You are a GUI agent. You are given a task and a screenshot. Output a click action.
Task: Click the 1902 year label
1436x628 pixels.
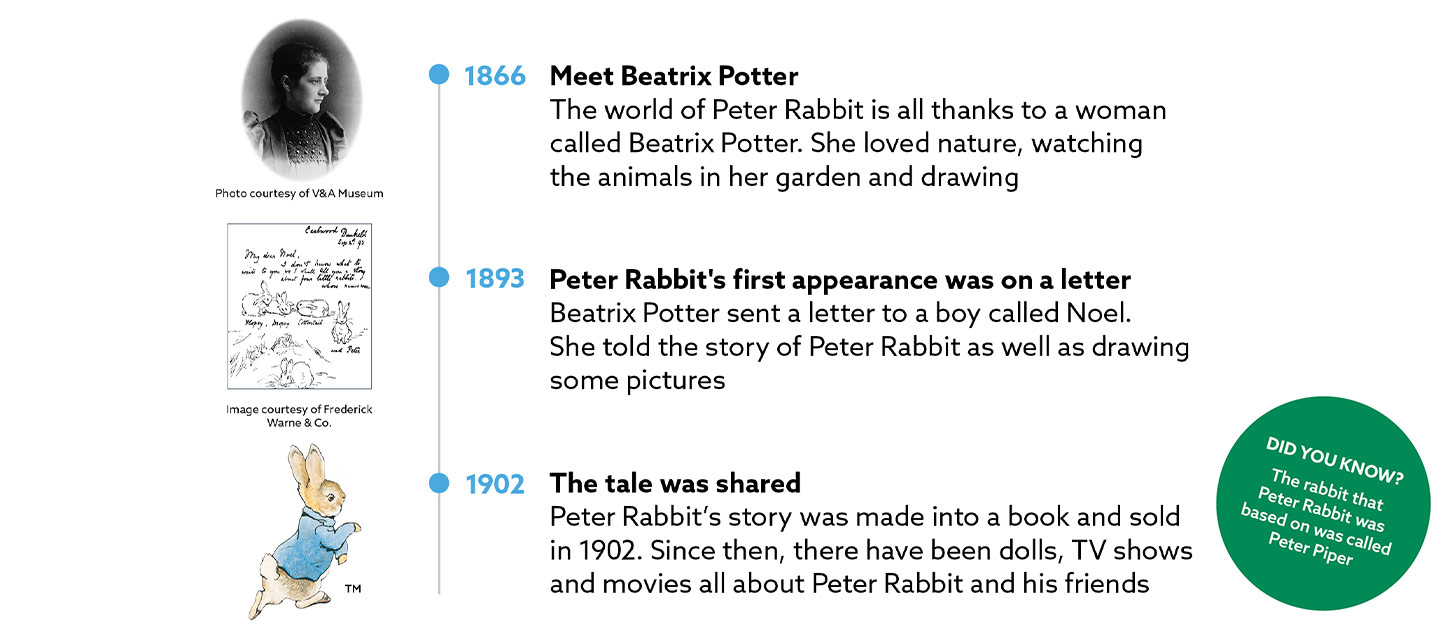pos(495,485)
